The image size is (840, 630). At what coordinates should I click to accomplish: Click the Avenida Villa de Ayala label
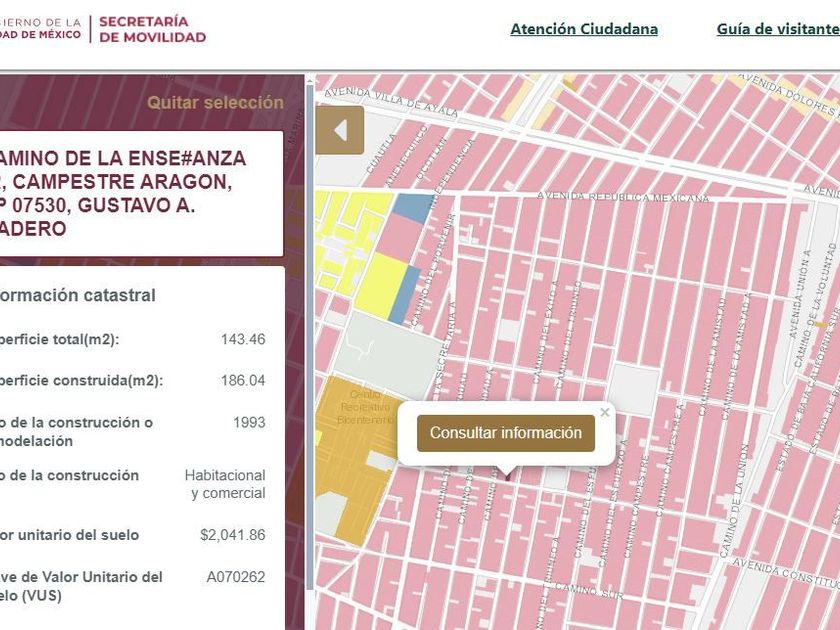click(391, 102)
